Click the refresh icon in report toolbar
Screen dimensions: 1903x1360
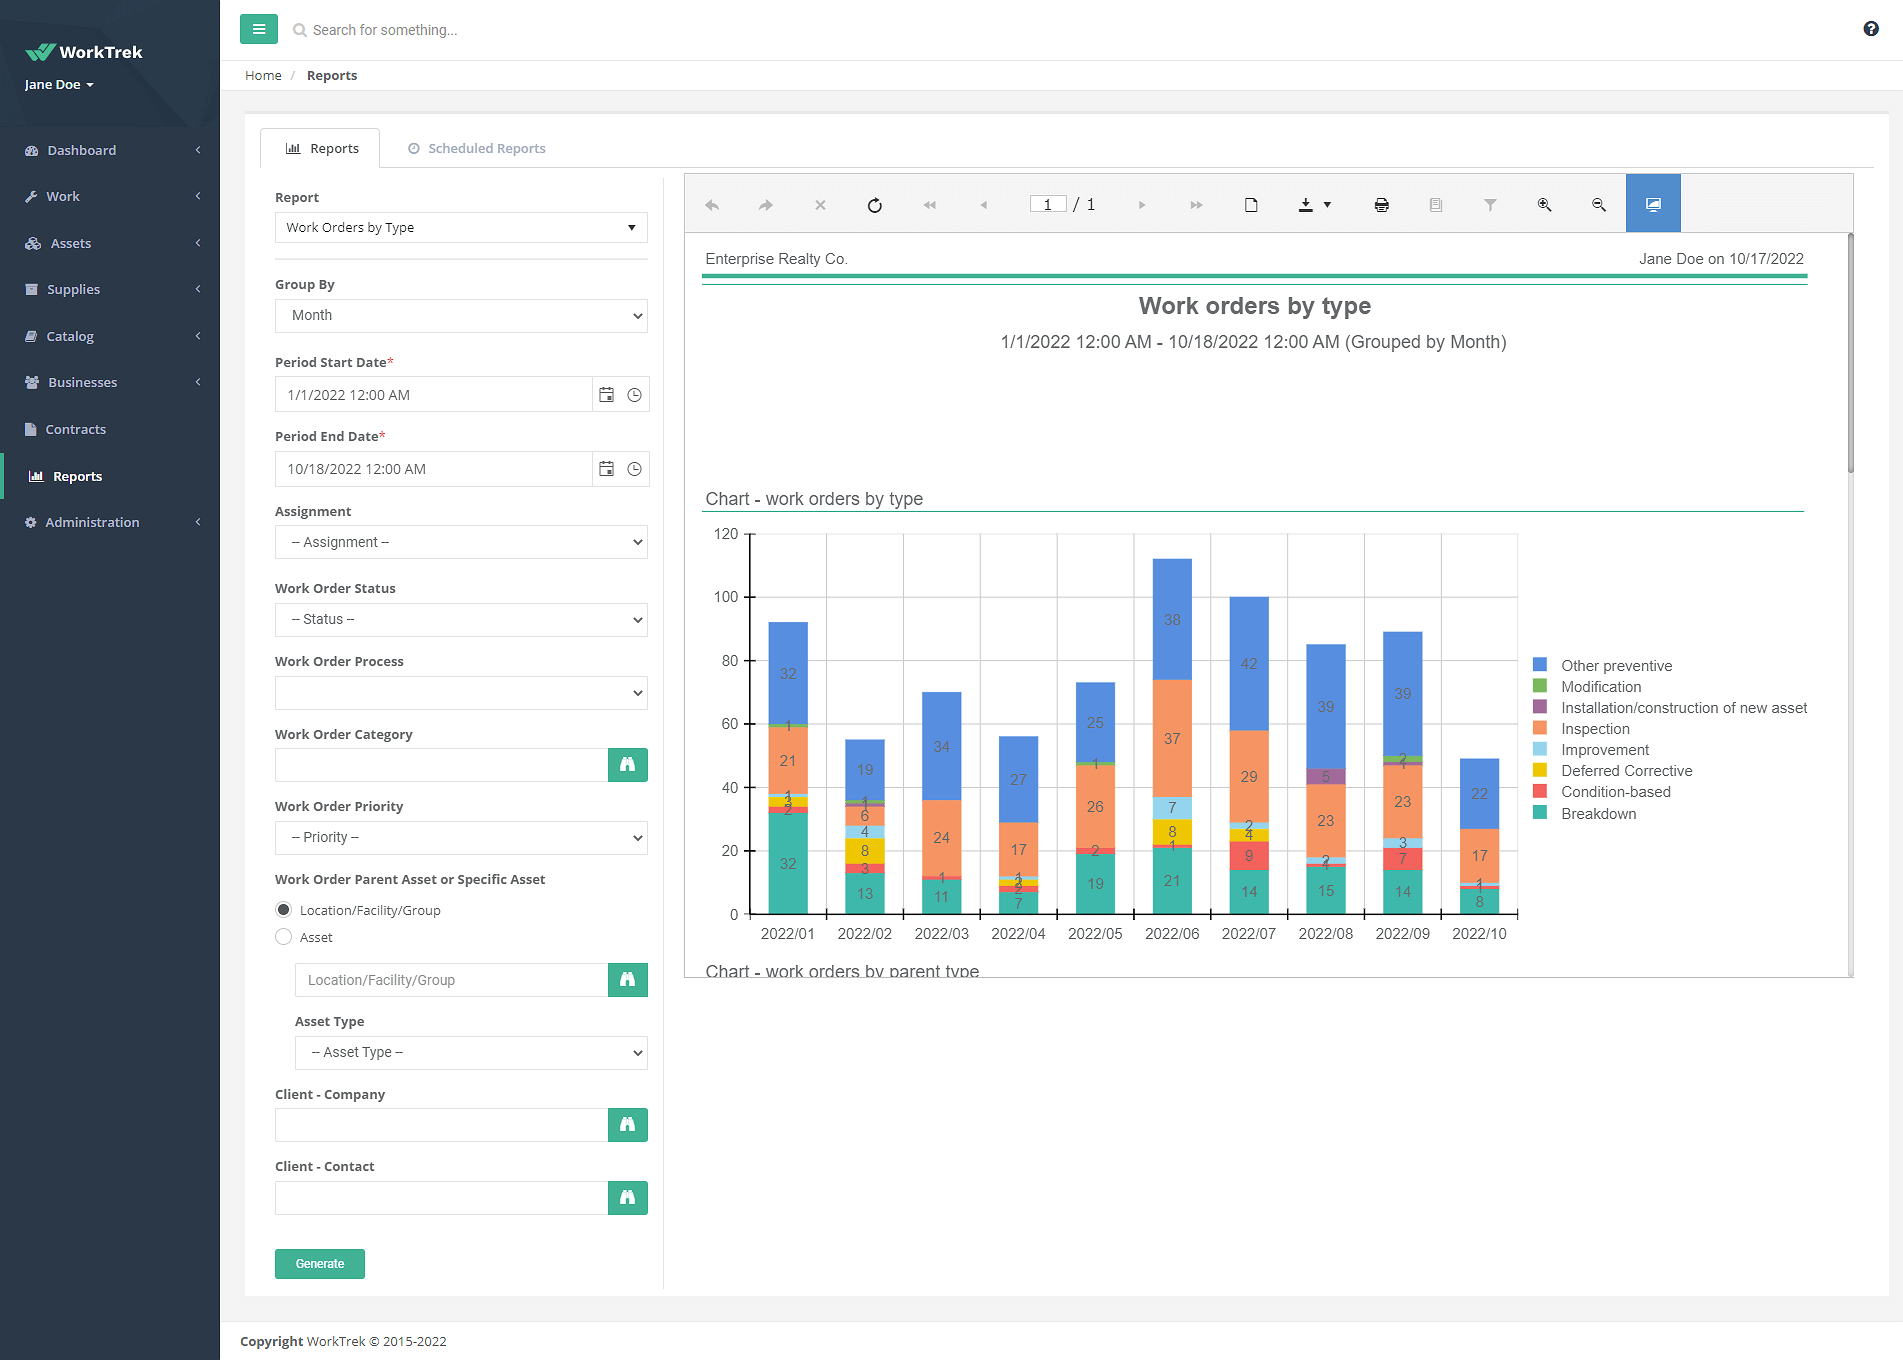[874, 205]
